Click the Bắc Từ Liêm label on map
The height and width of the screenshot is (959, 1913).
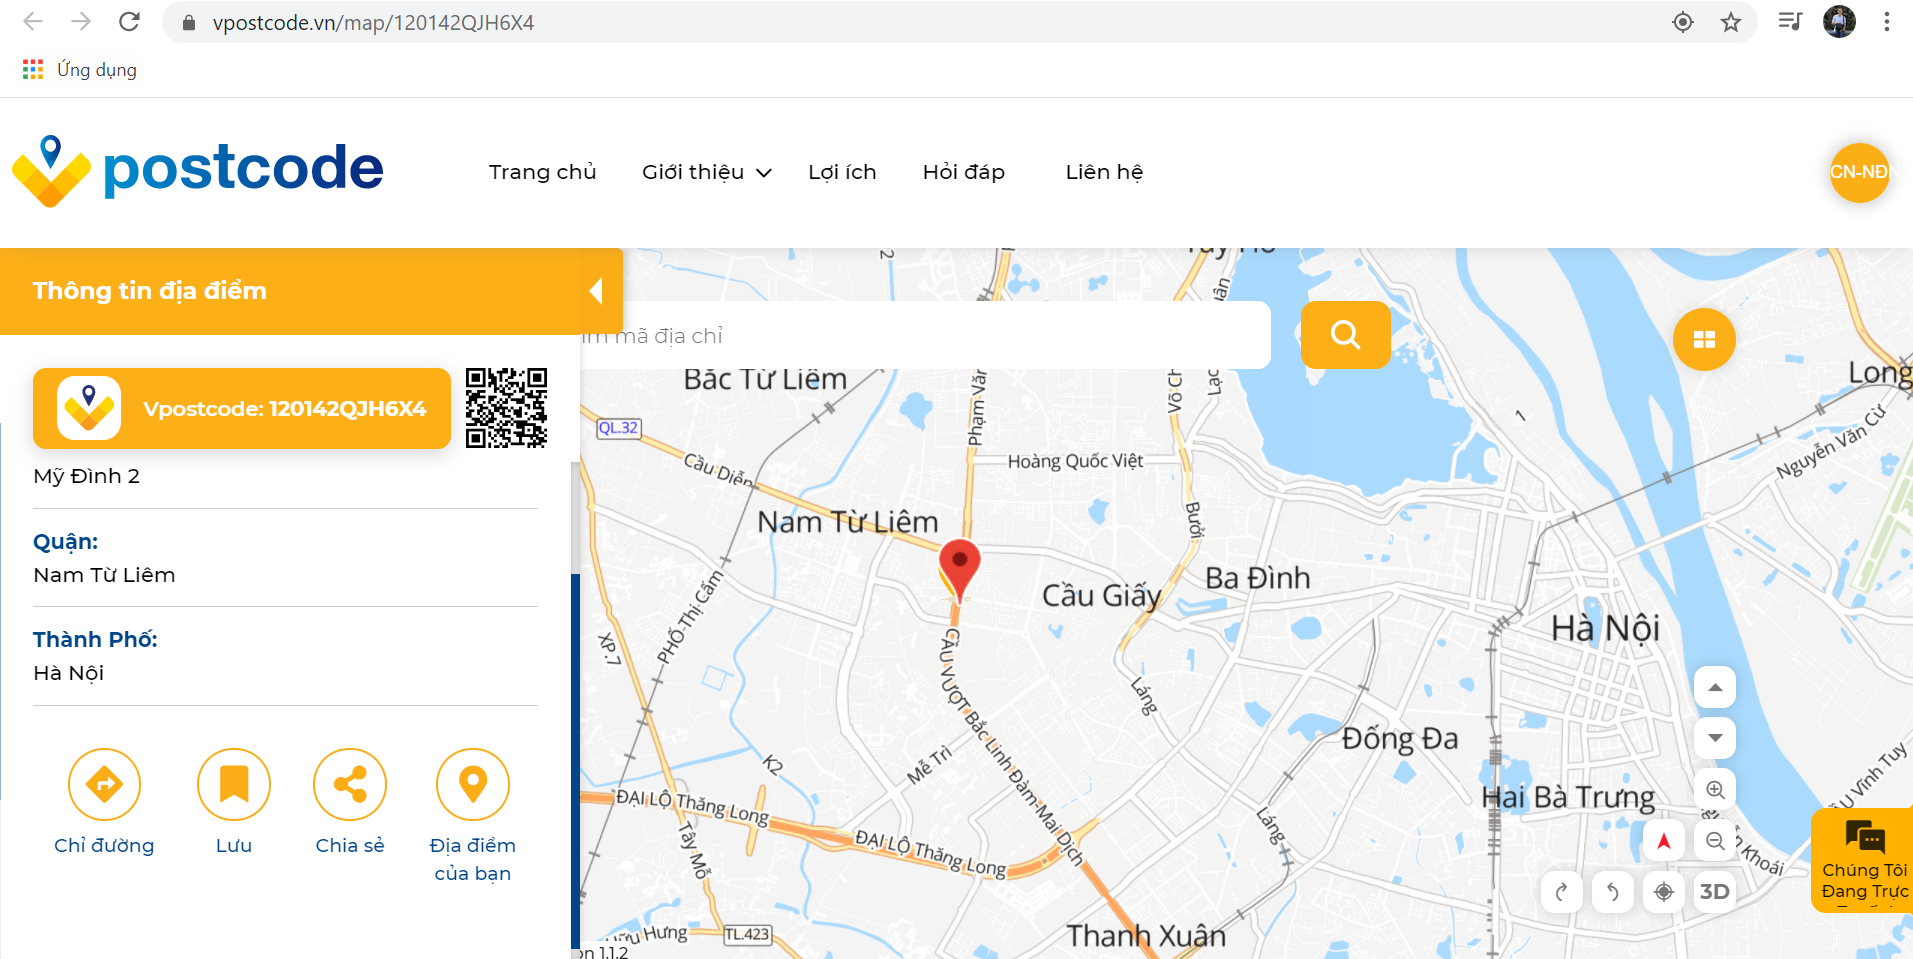pos(765,379)
